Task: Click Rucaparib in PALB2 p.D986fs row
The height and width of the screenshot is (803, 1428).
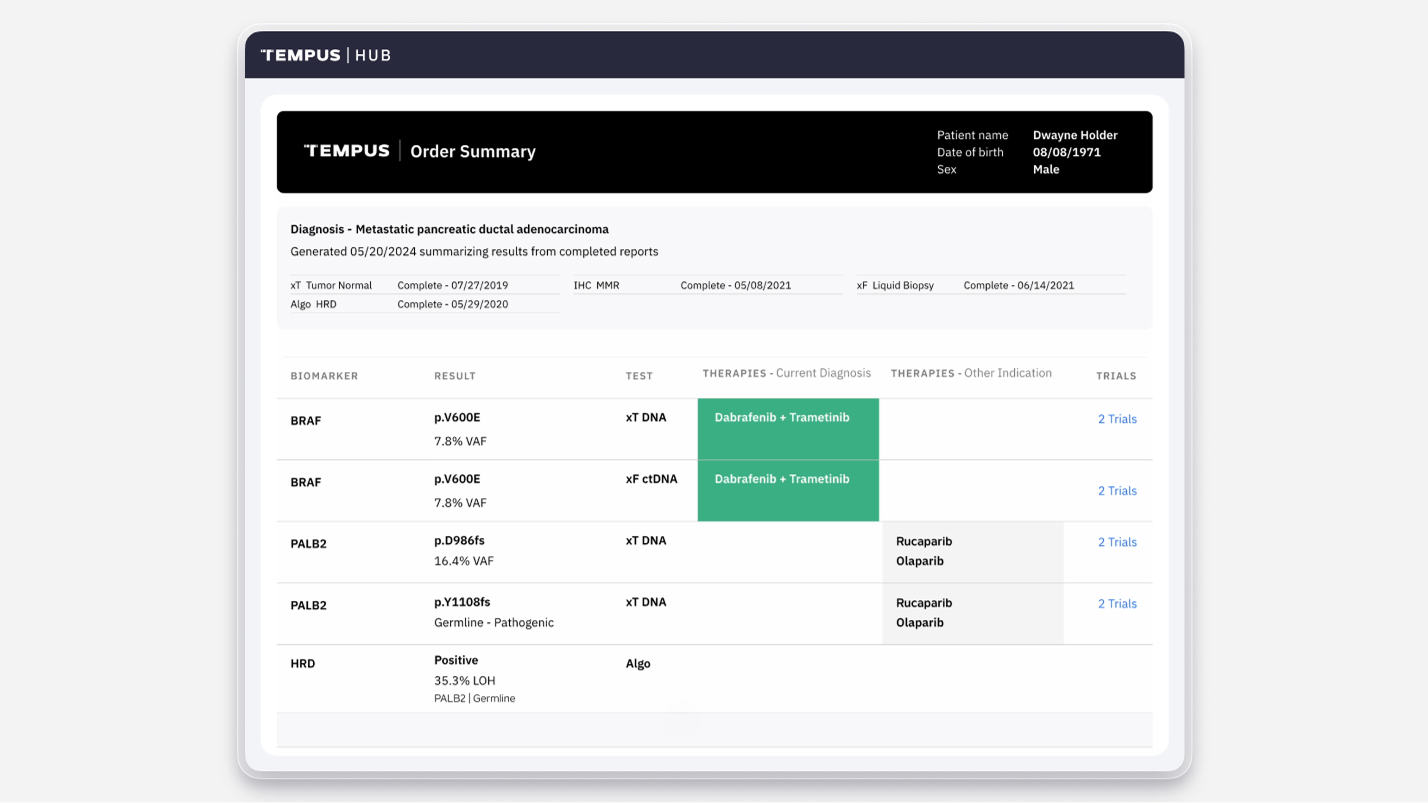Action: 924,541
